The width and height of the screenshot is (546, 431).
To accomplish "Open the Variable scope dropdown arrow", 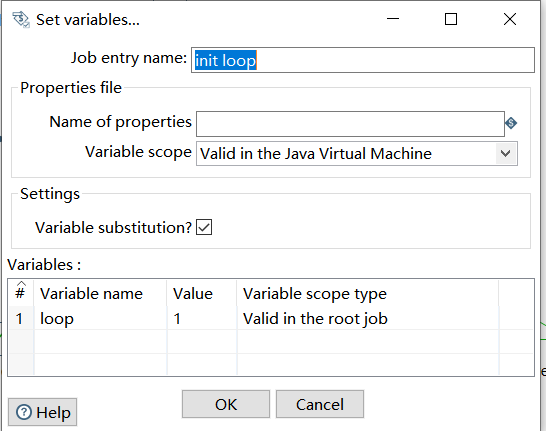I will (x=506, y=154).
